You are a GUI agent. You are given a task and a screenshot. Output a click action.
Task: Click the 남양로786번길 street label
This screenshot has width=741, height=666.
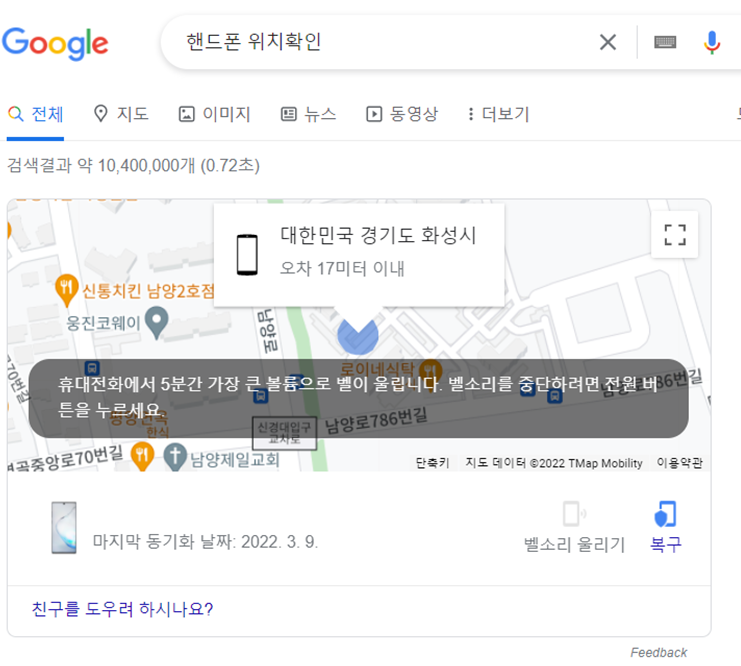pos(376,419)
